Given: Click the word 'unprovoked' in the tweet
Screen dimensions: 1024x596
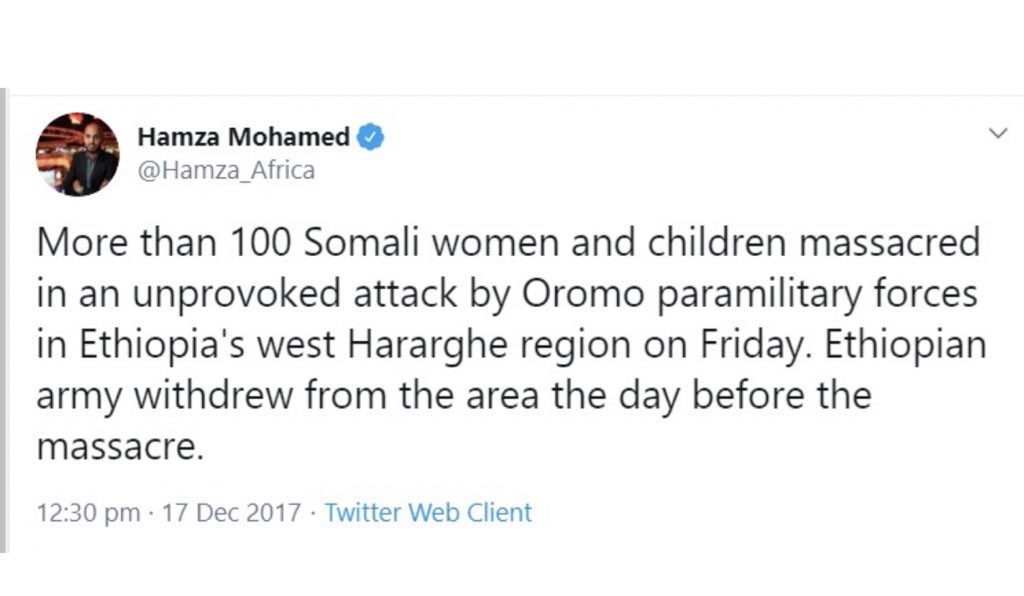Looking at the screenshot, I should 236,295.
